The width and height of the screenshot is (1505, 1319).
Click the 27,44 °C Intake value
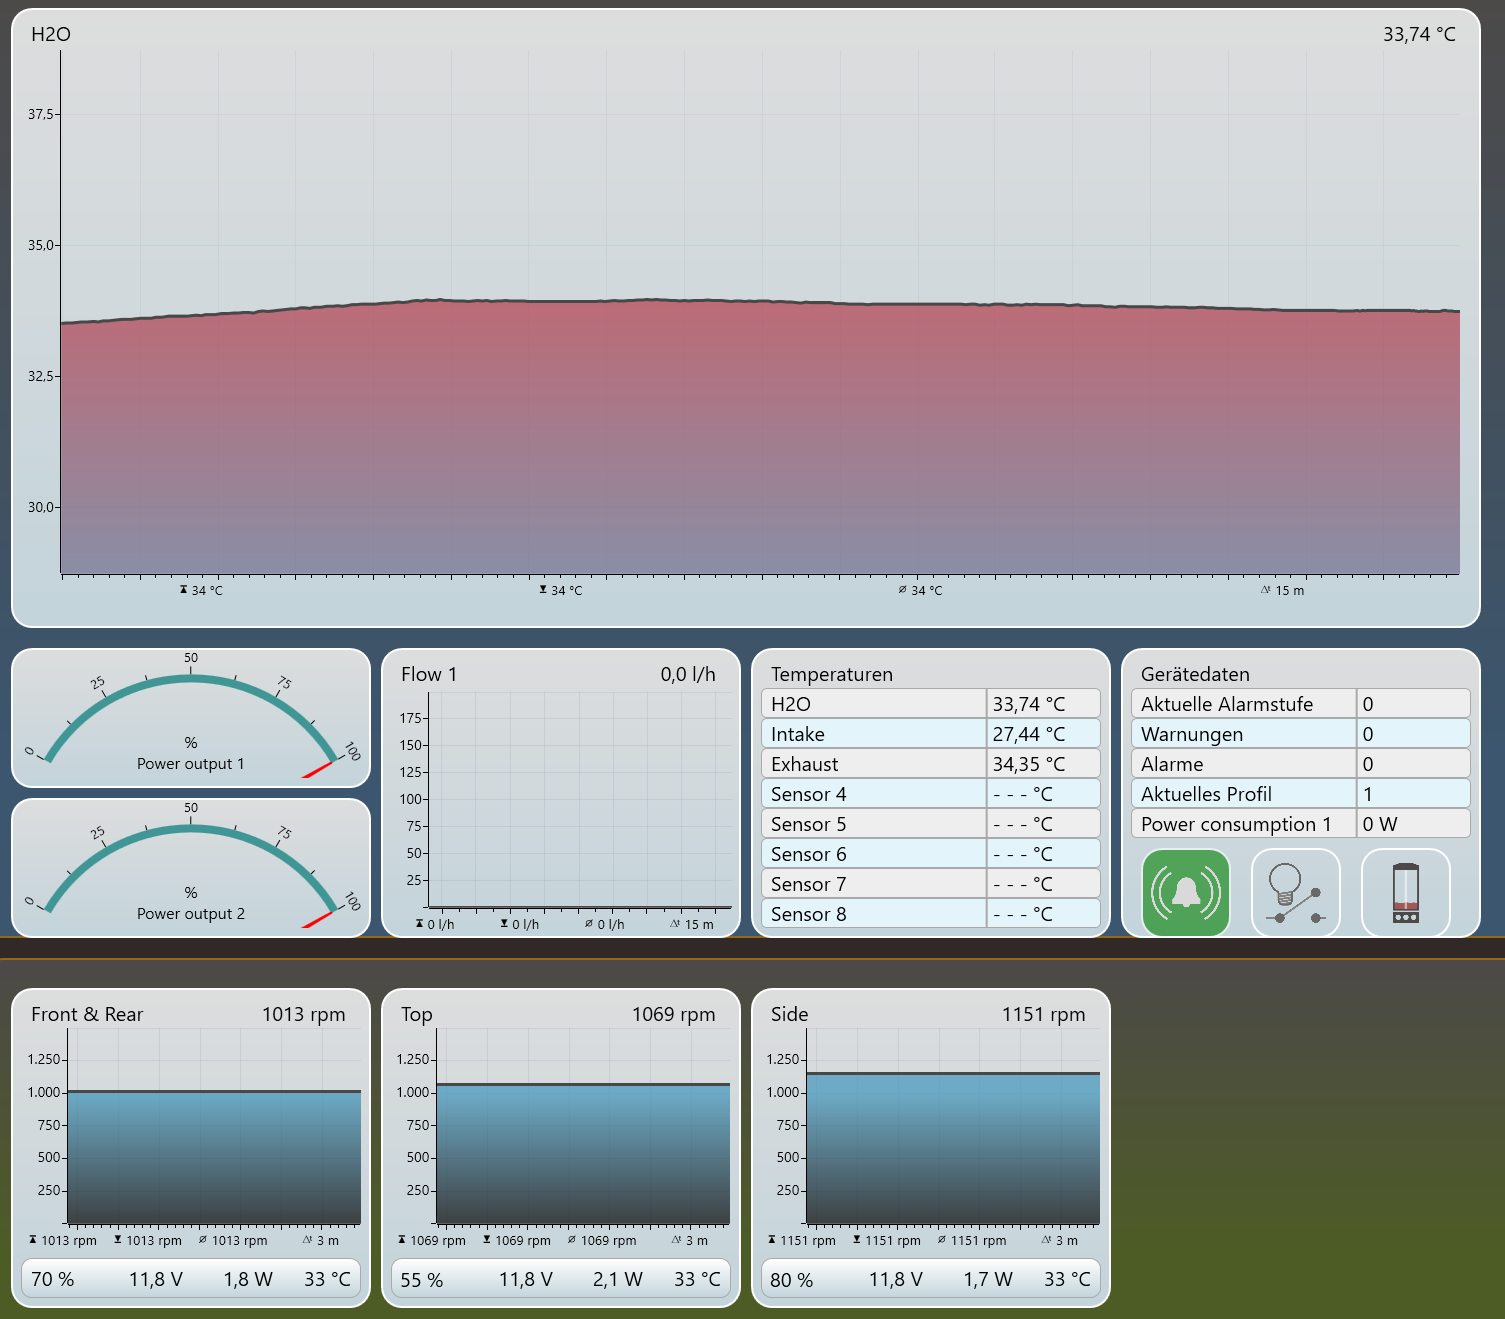click(x=1029, y=734)
